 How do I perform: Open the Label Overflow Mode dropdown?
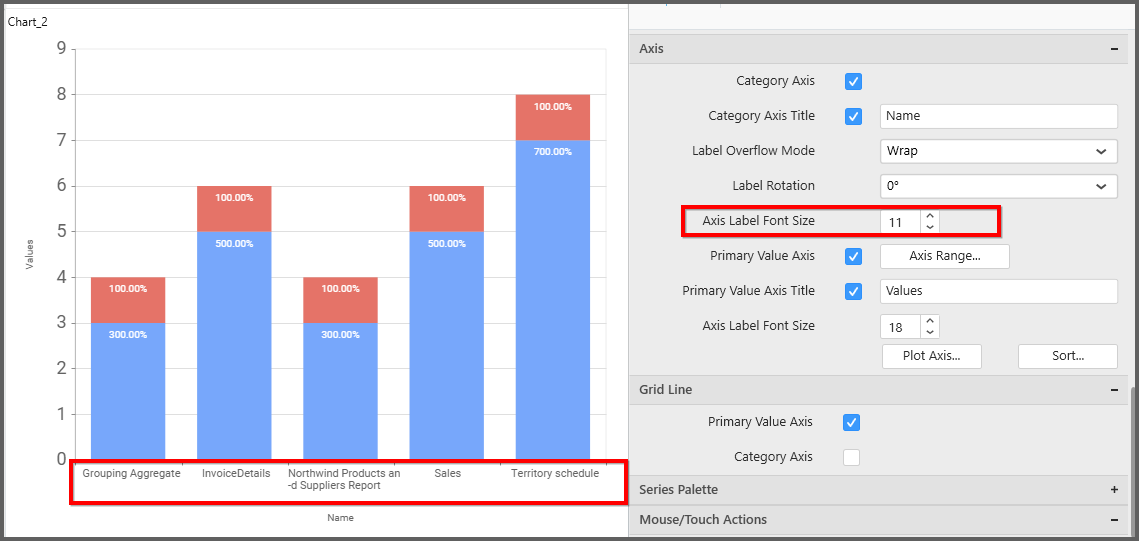tap(997, 151)
